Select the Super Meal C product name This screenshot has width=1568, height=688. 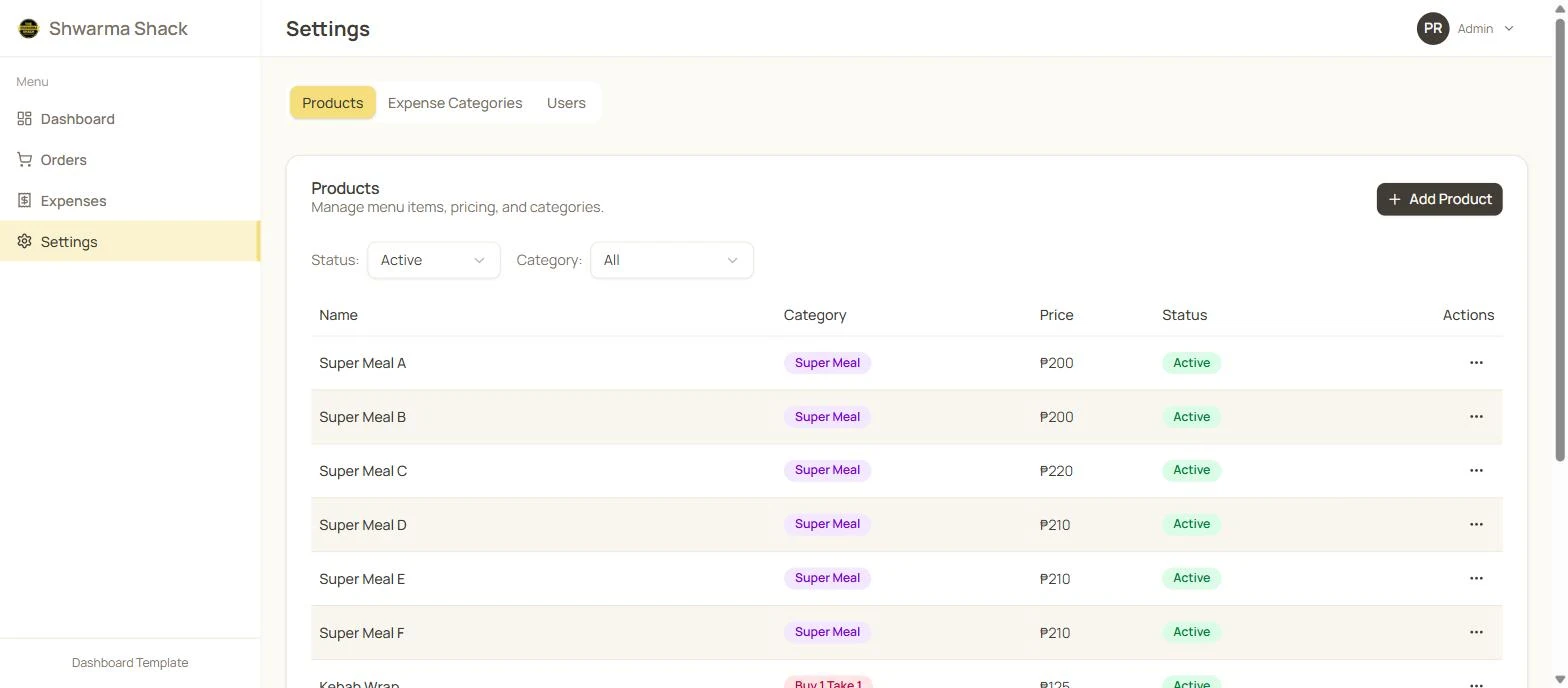click(x=363, y=471)
